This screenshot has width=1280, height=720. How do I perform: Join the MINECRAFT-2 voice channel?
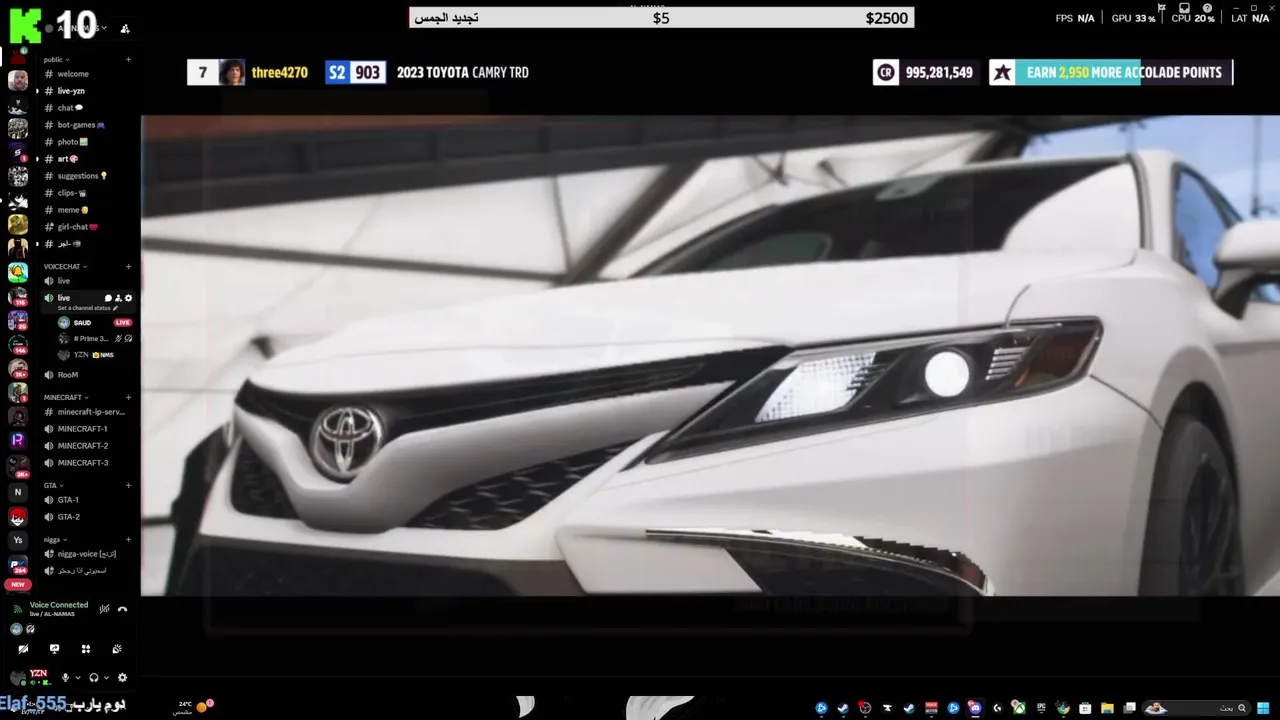(x=82, y=446)
